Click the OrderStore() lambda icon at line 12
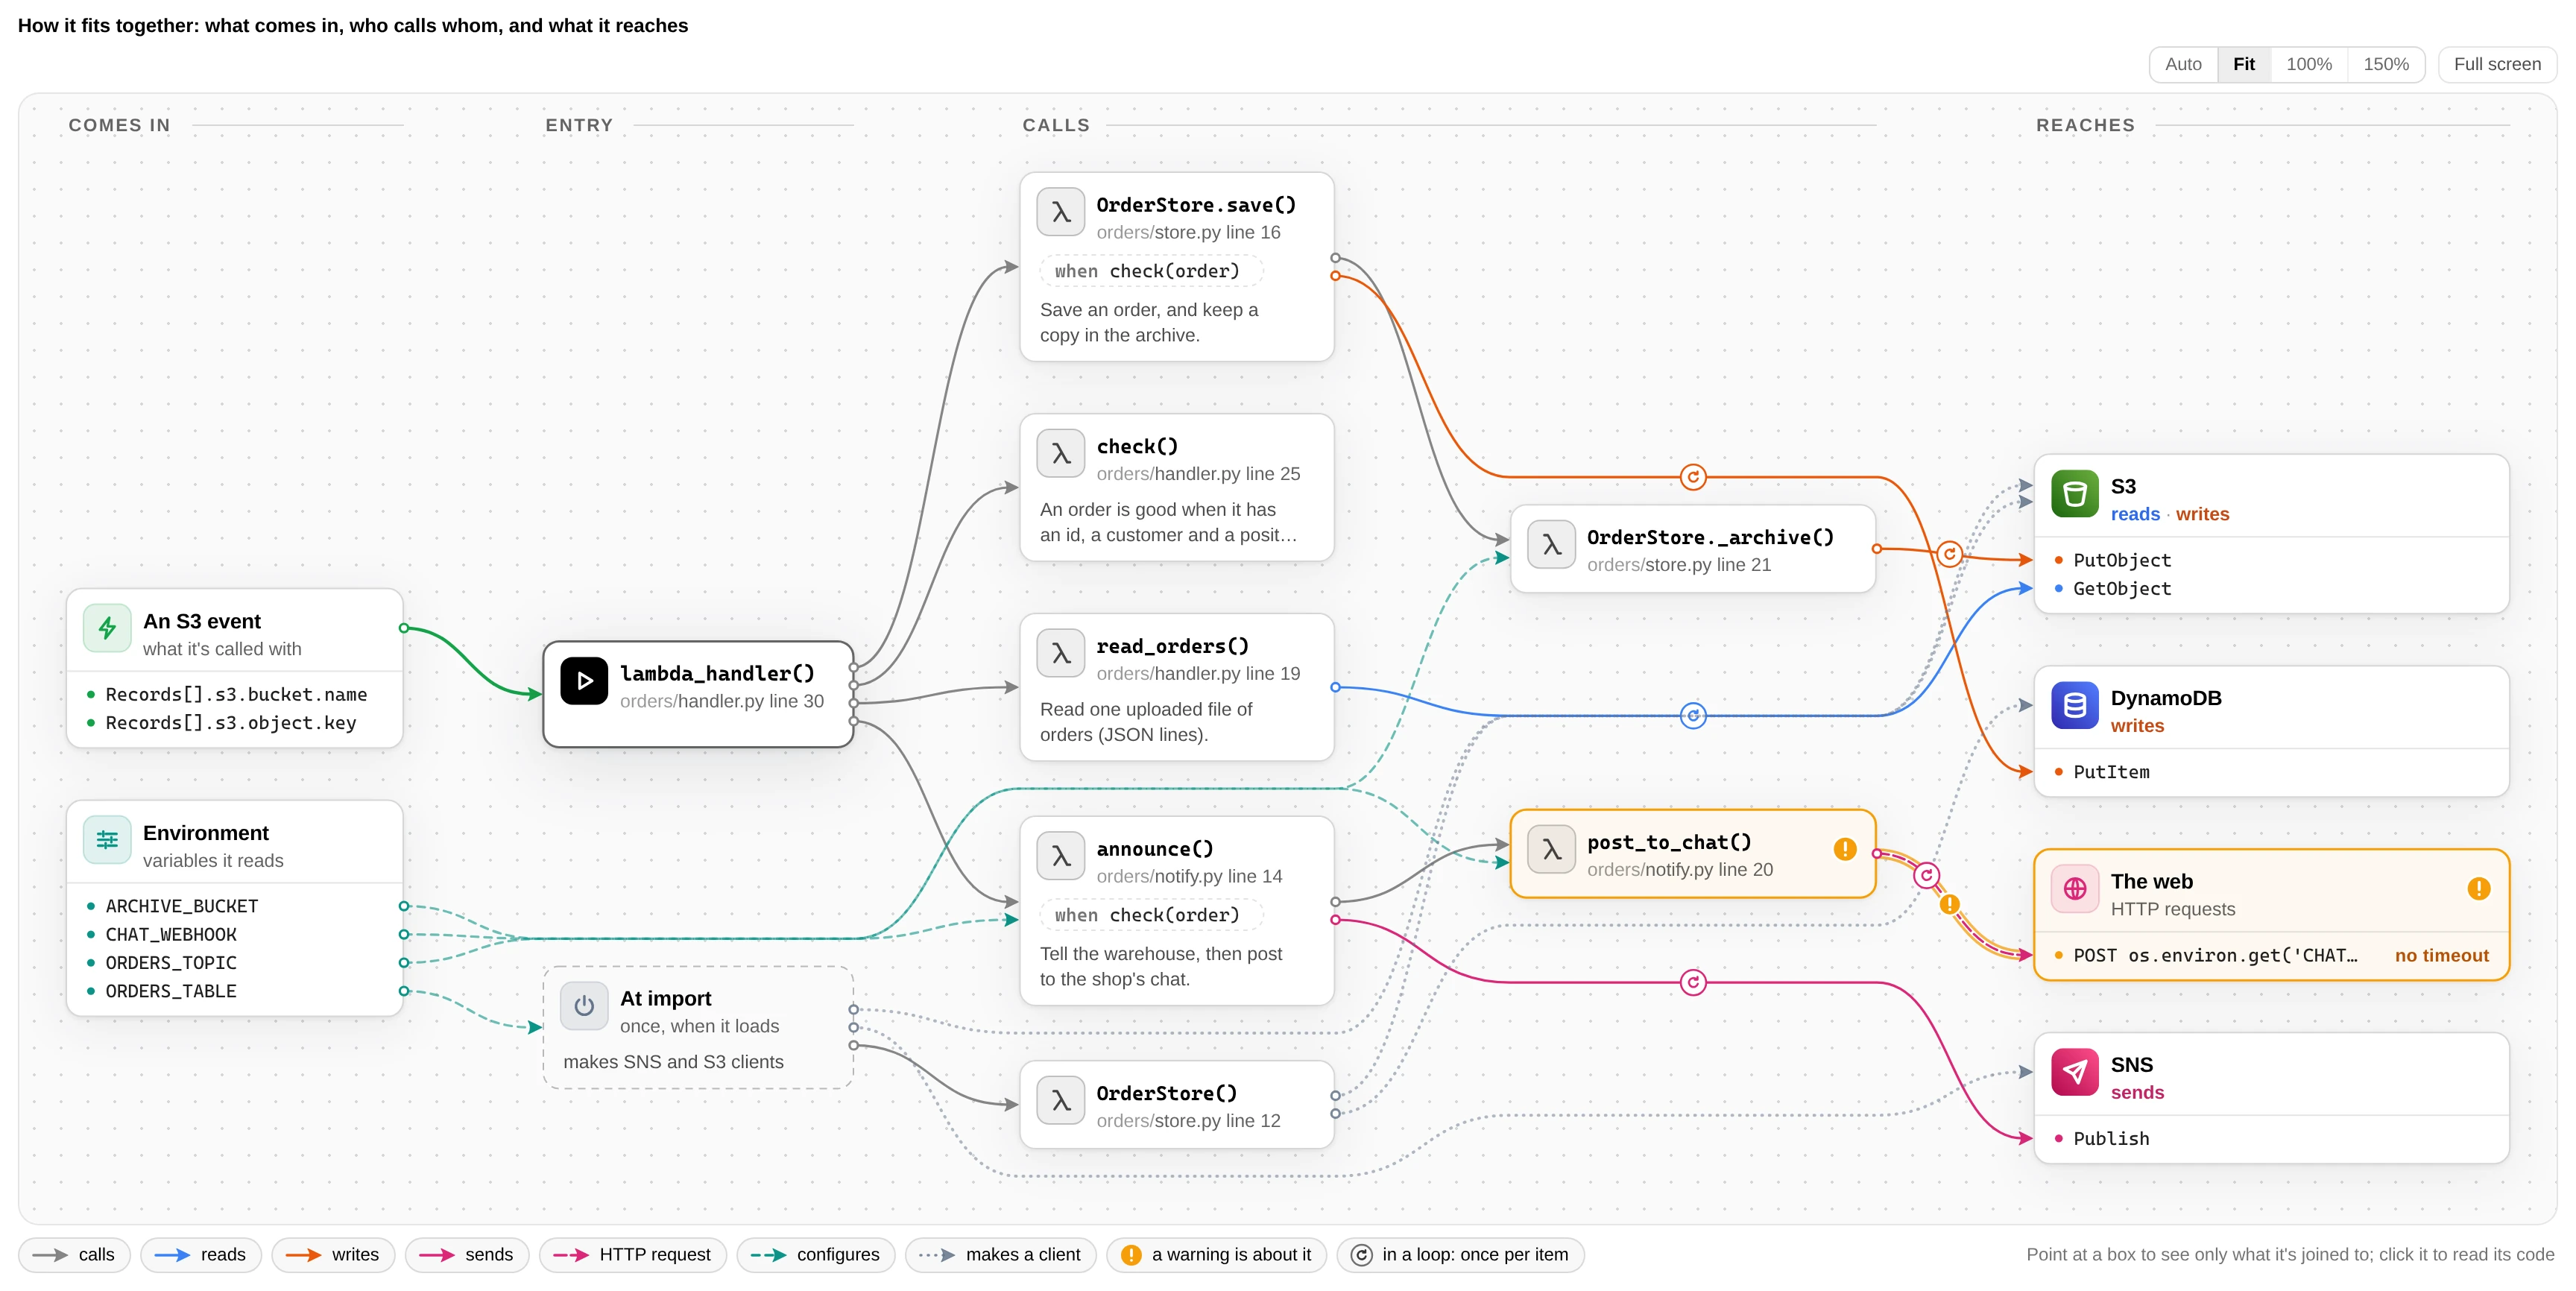2576x1291 pixels. click(x=1061, y=1101)
